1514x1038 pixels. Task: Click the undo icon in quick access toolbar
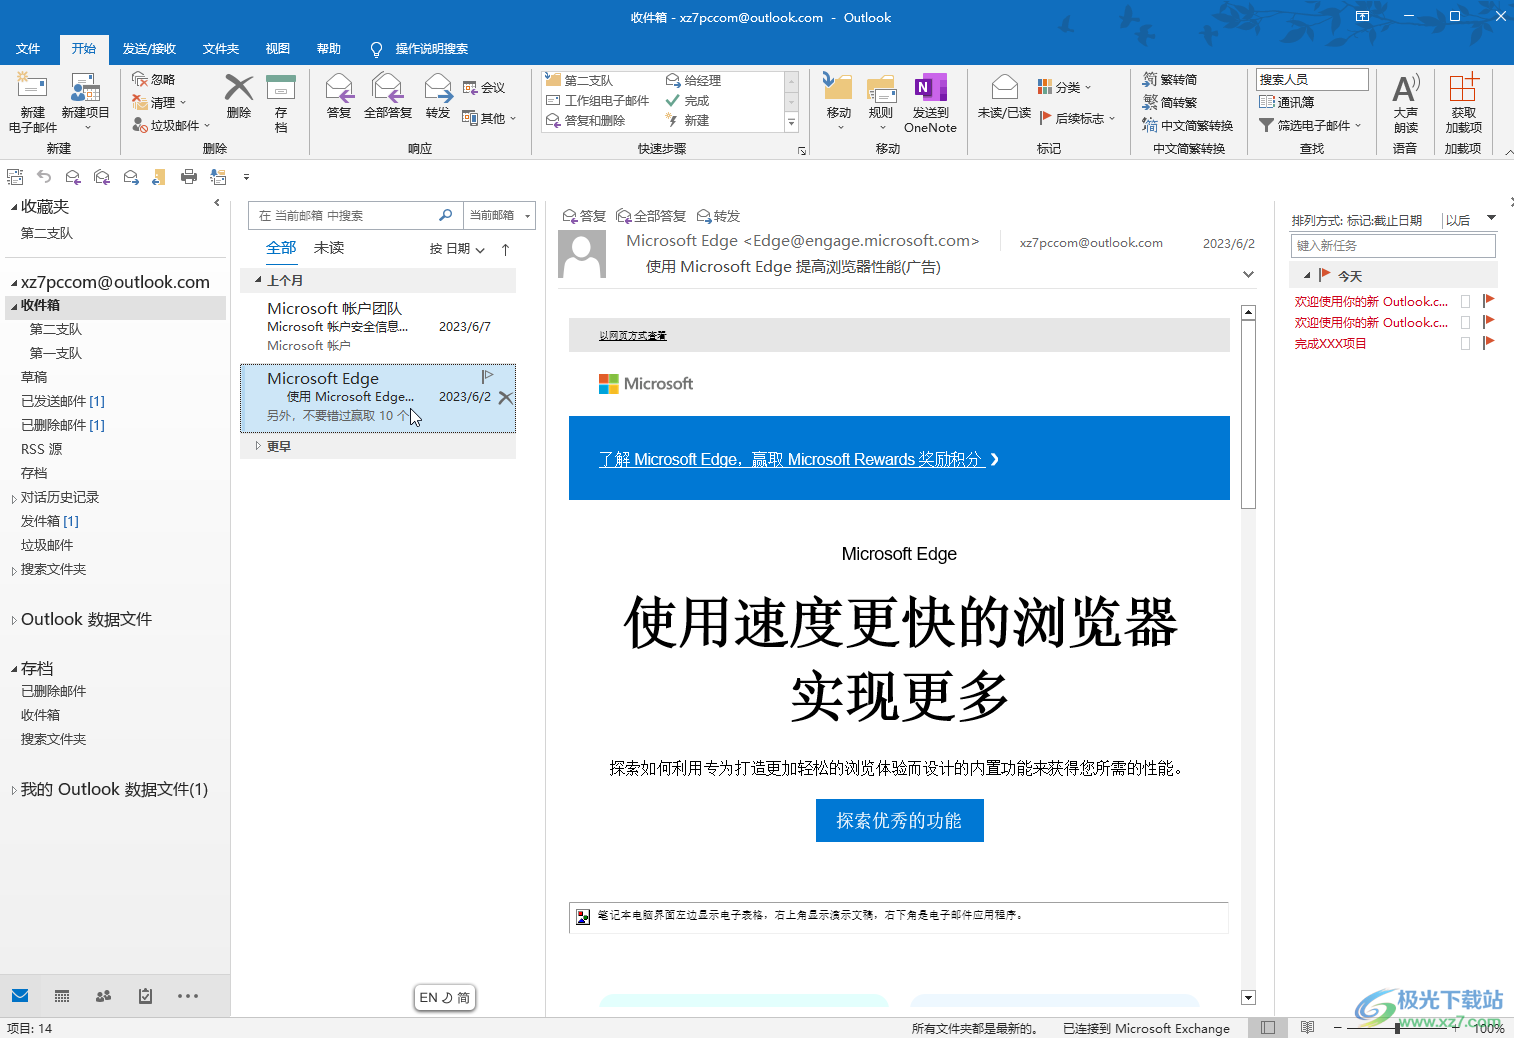(x=44, y=177)
